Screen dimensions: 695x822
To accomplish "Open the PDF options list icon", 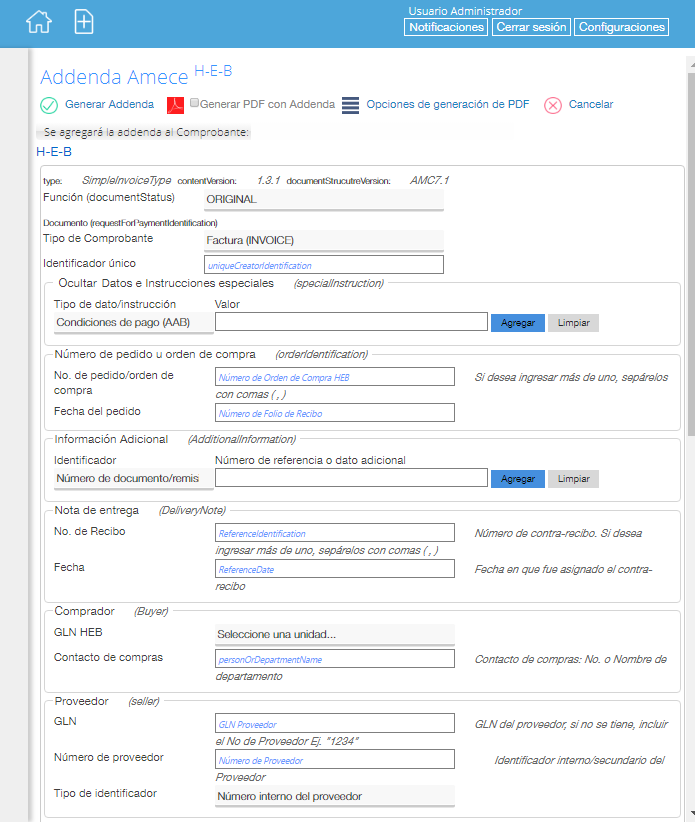I will pyautogui.click(x=350, y=105).
